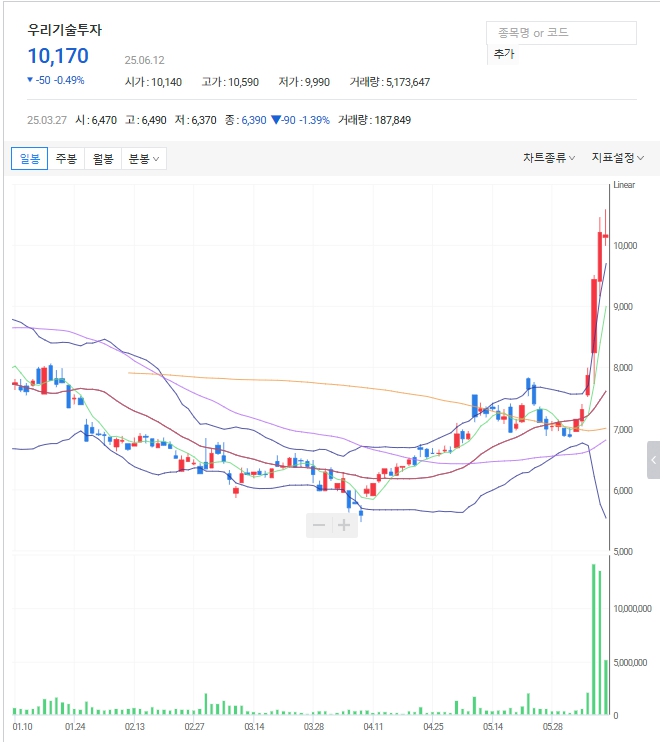Click the 종목명 or 코드 search field
Screen dimensions: 672x742
561,33
